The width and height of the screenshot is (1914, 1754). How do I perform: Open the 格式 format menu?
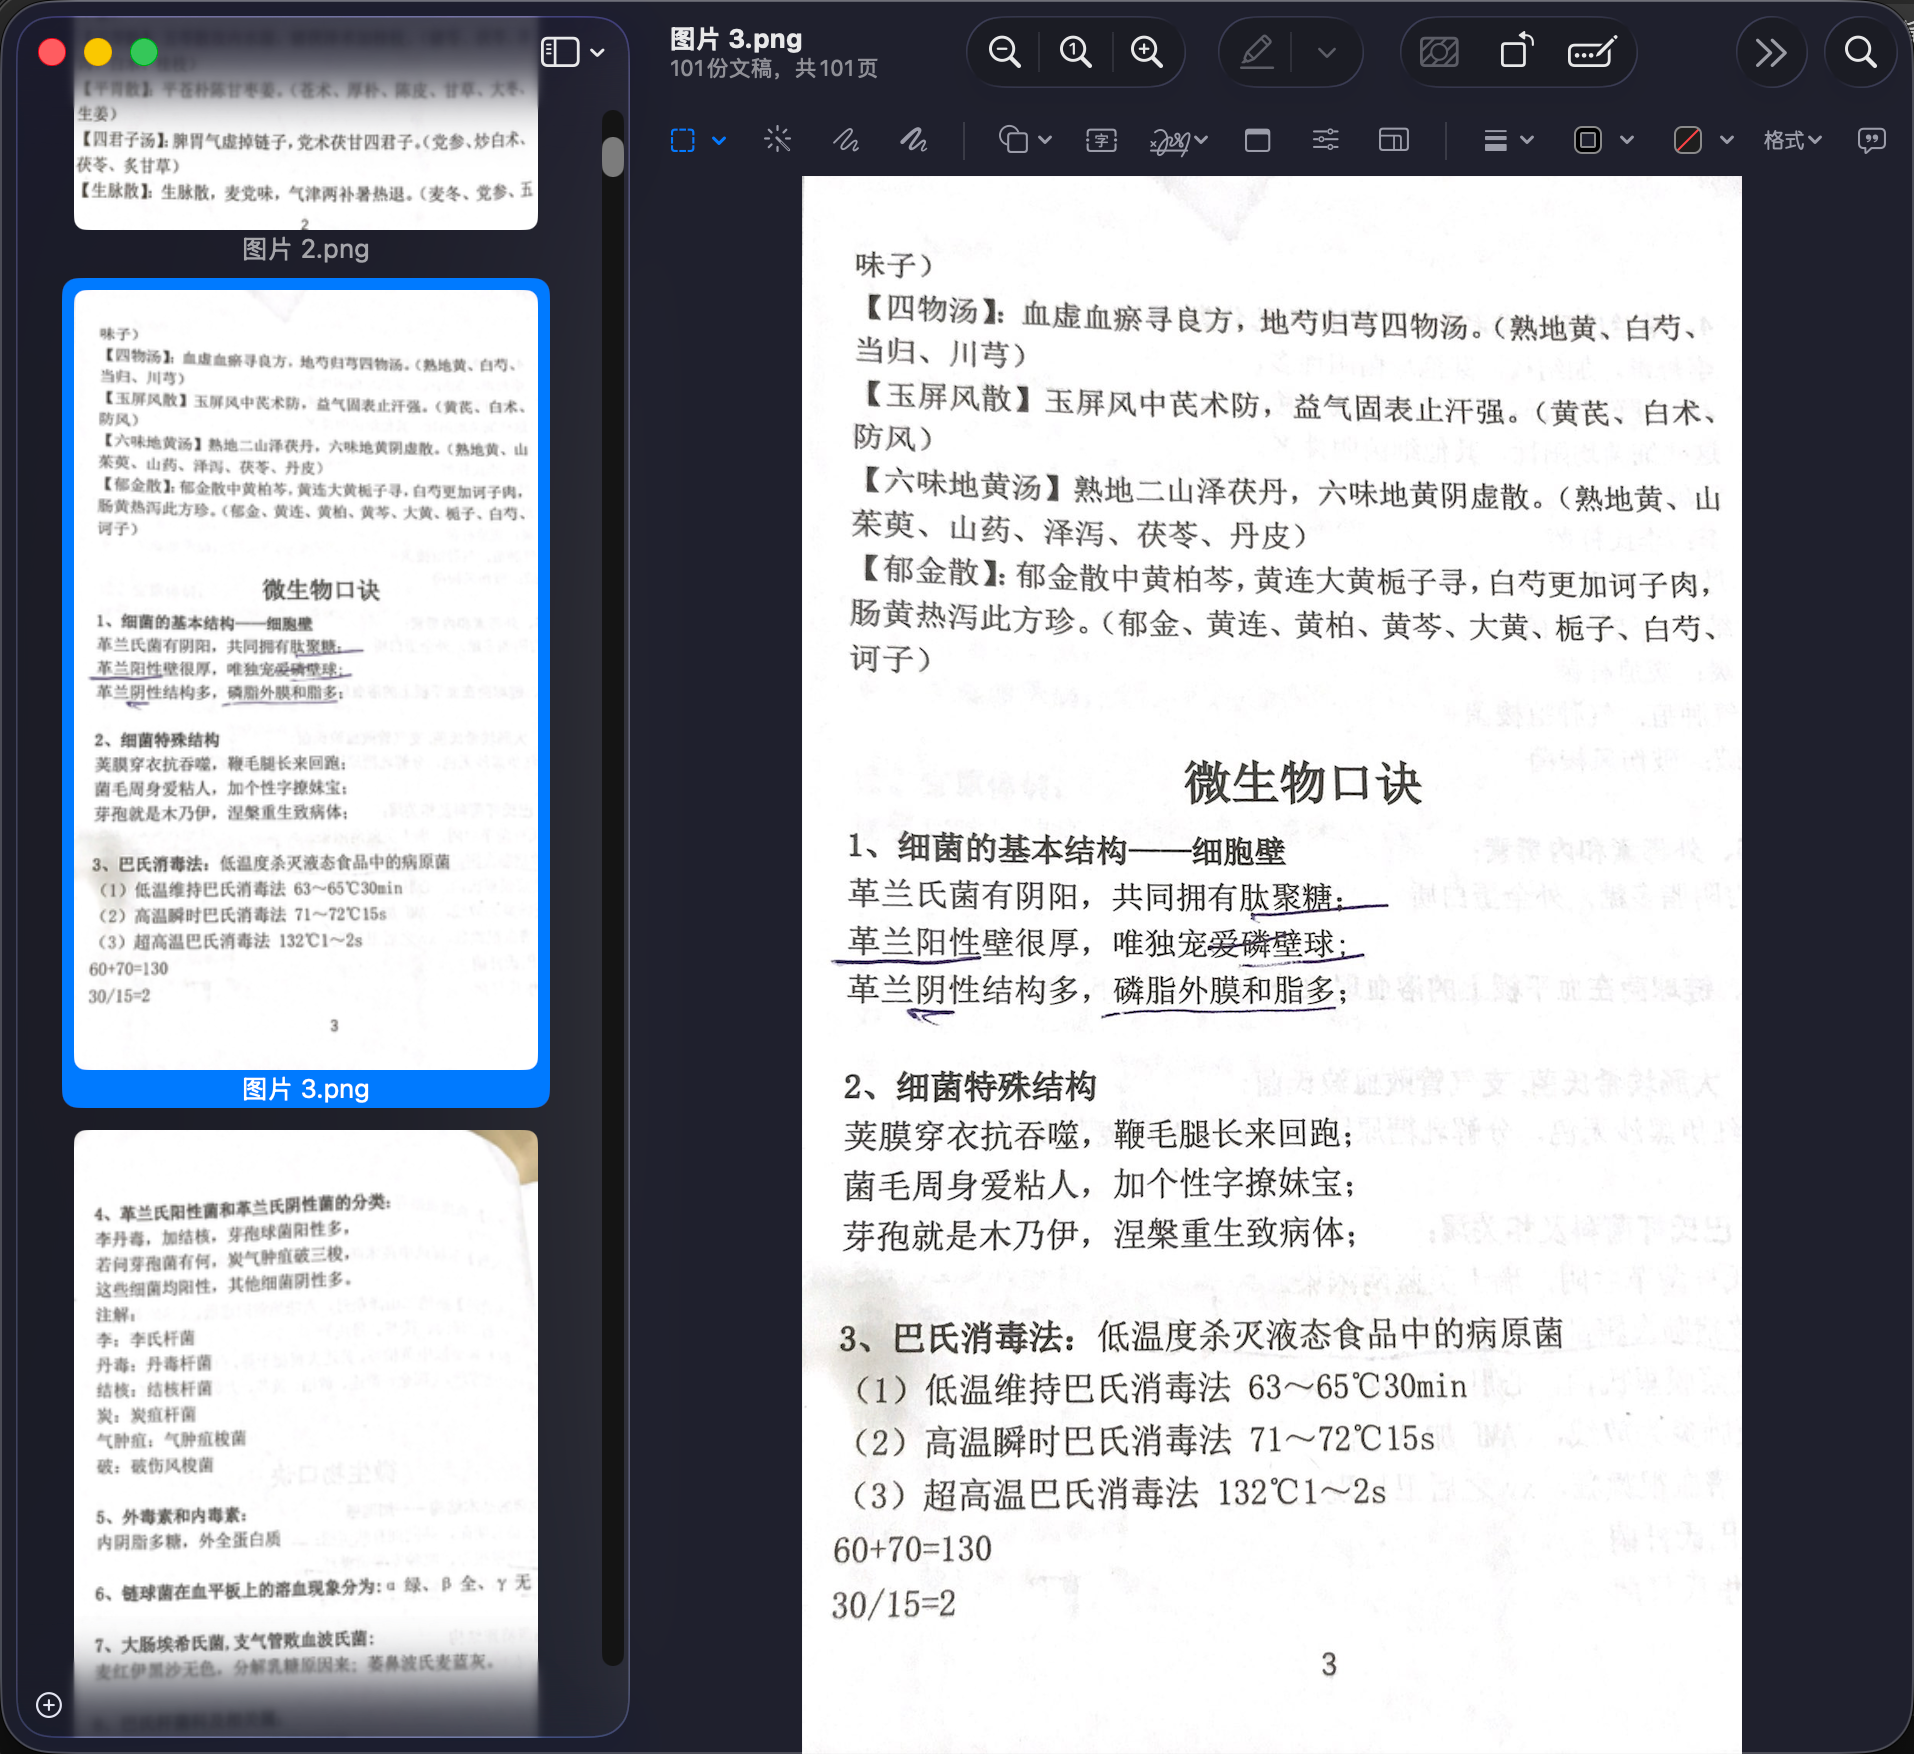pyautogui.click(x=1790, y=140)
